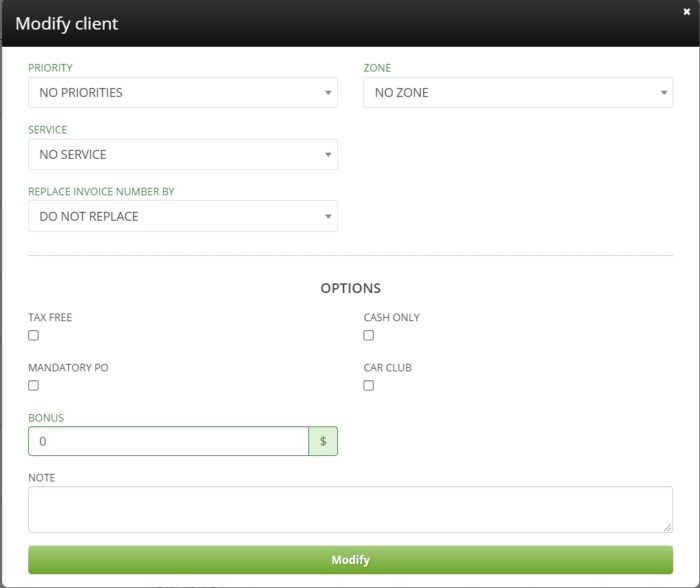Tick the Car Club checkbox
Viewport: 700px width, 588px height.
tap(369, 386)
